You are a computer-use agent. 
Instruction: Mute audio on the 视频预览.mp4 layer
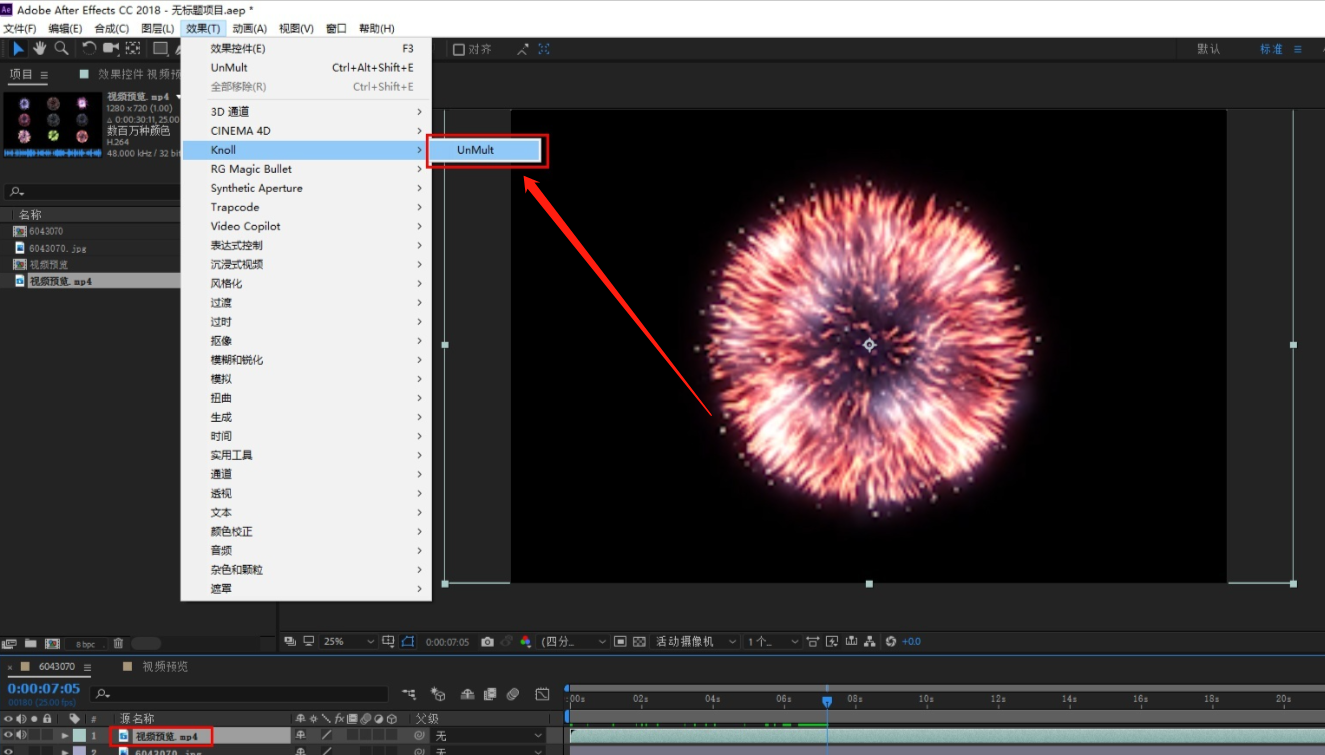(x=21, y=736)
